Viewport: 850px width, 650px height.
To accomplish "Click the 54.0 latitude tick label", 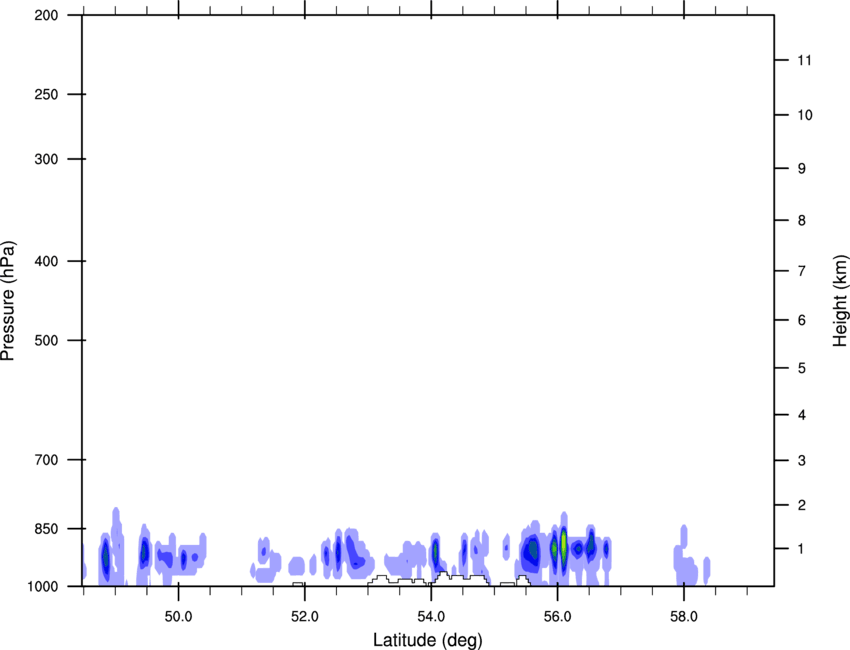I will point(431,616).
